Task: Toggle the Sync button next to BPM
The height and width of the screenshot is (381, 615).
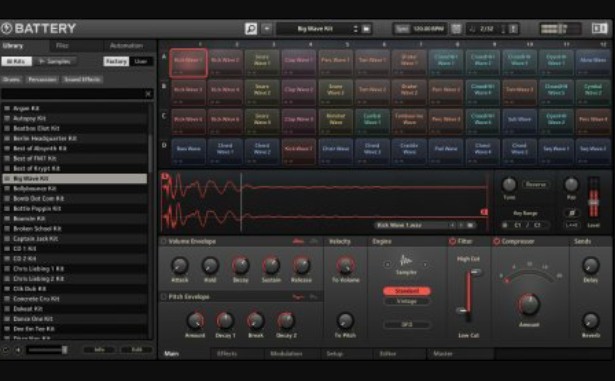Action: pyautogui.click(x=402, y=29)
